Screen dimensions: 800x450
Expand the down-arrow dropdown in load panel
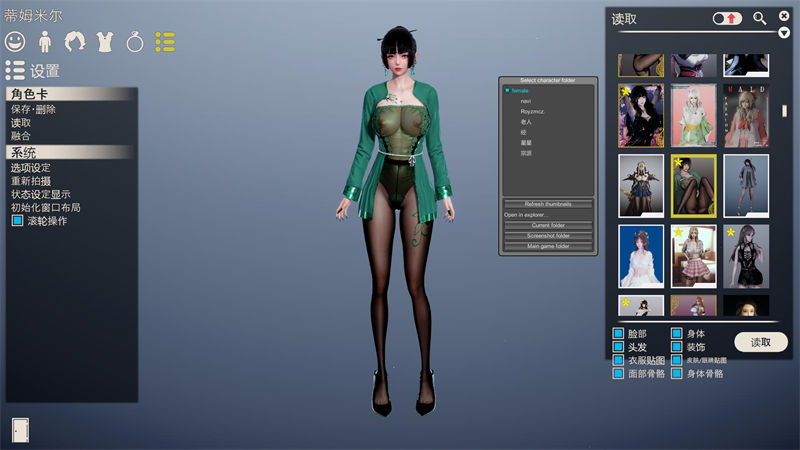tap(784, 32)
